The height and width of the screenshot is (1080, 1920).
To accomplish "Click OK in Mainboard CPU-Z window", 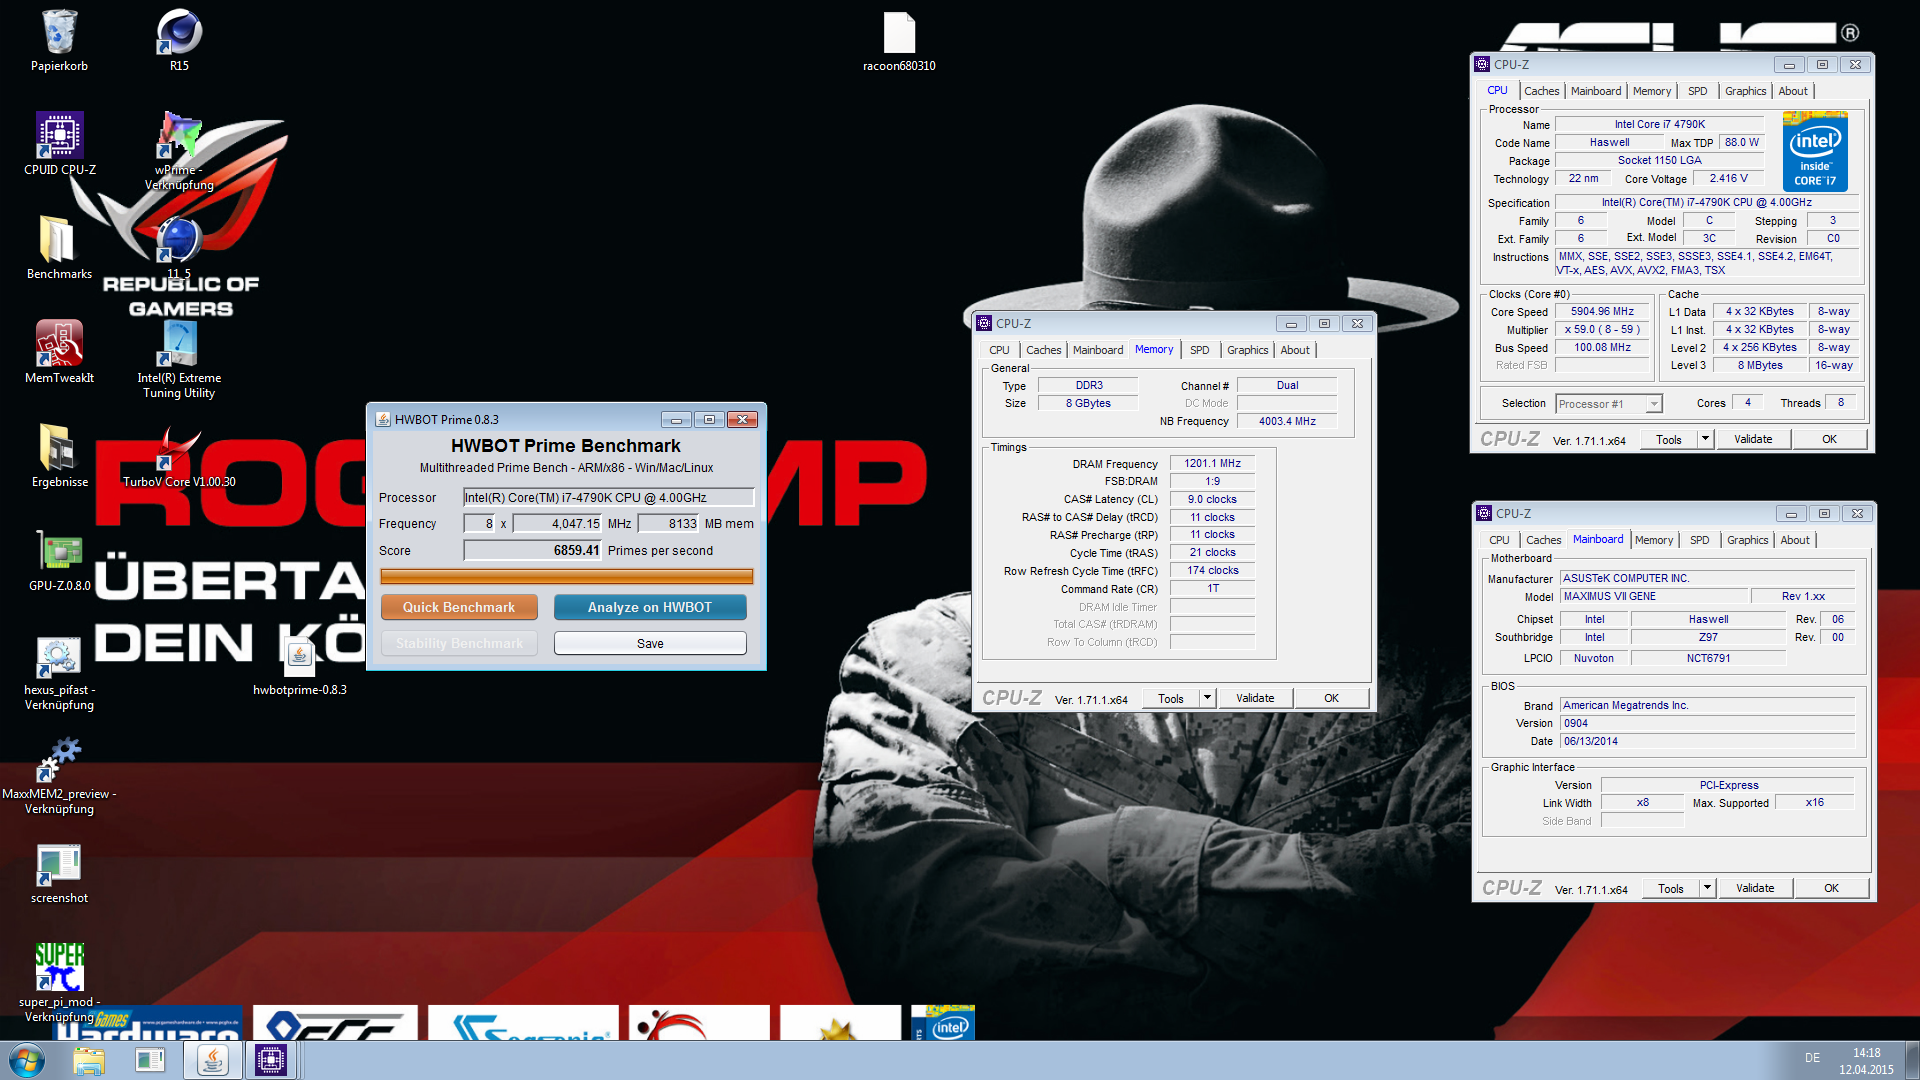I will [1831, 888].
